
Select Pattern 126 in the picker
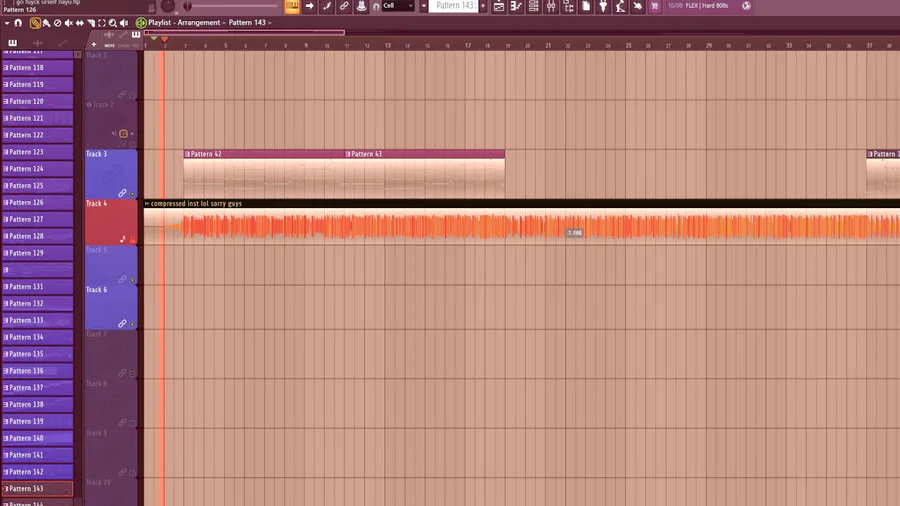37,203
